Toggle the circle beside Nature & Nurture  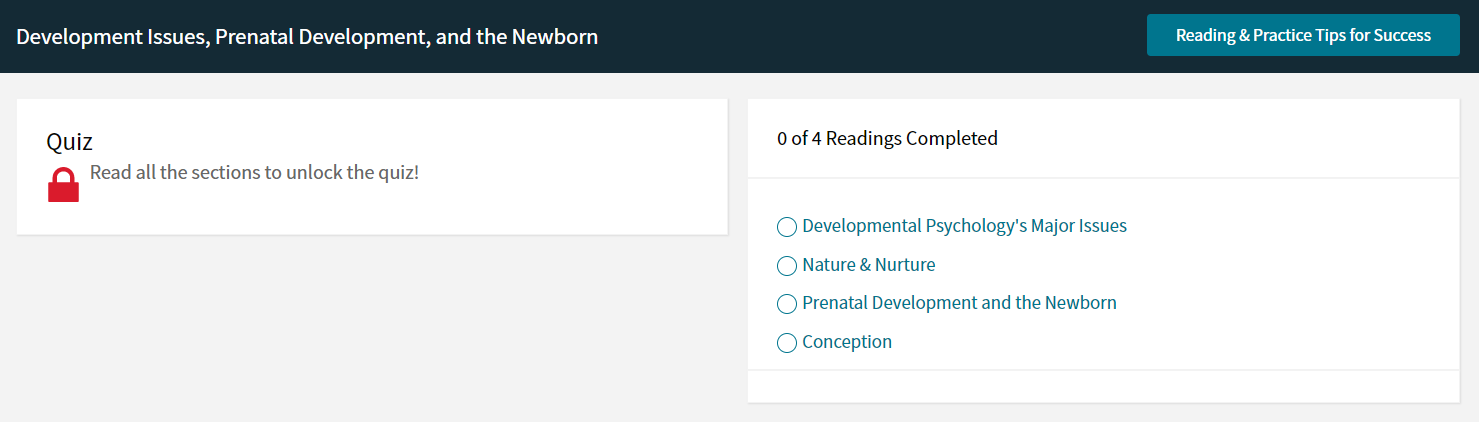pos(787,266)
